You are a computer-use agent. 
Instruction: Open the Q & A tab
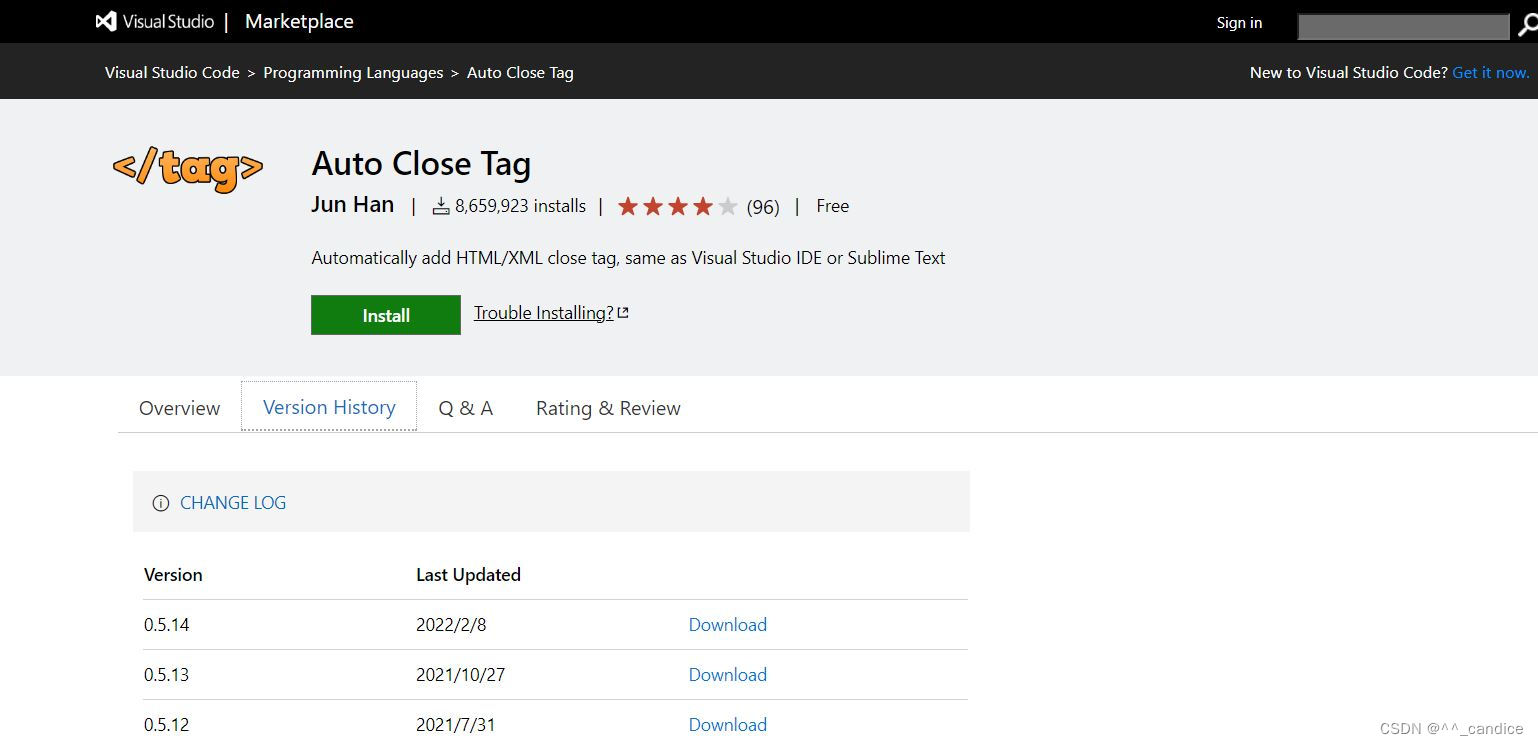pyautogui.click(x=466, y=408)
